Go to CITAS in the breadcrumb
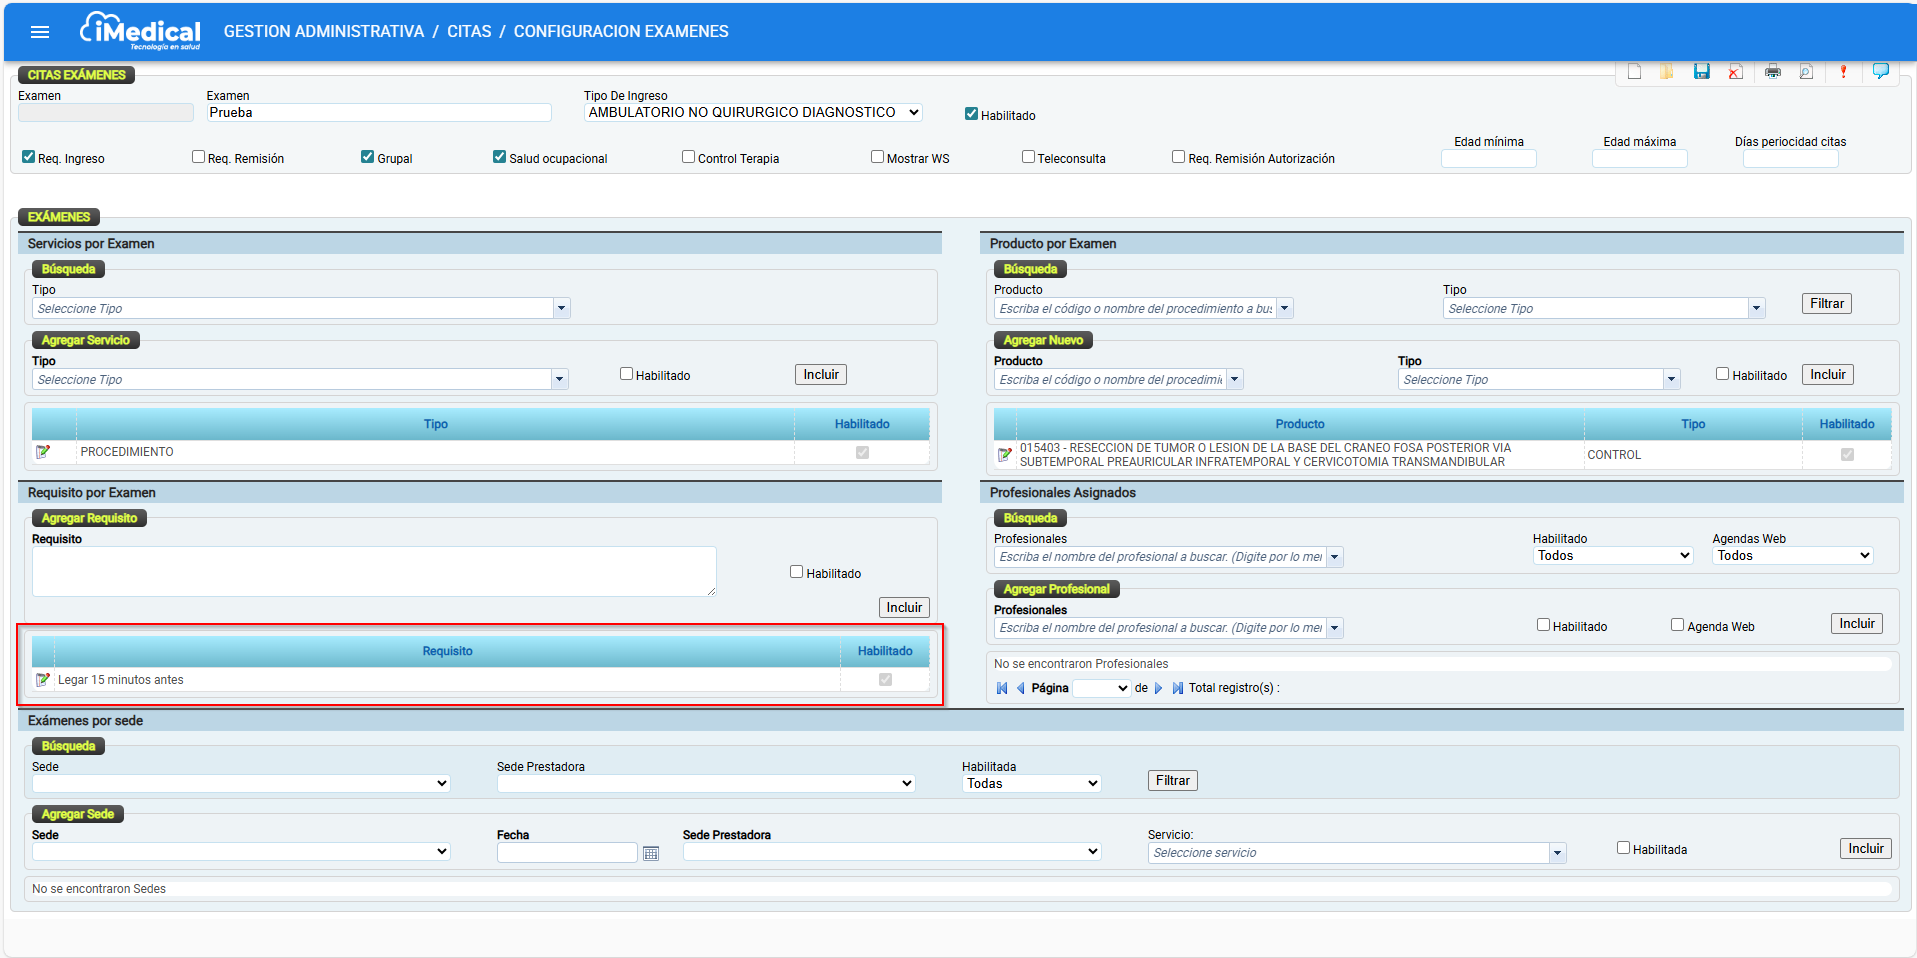 coord(469,32)
